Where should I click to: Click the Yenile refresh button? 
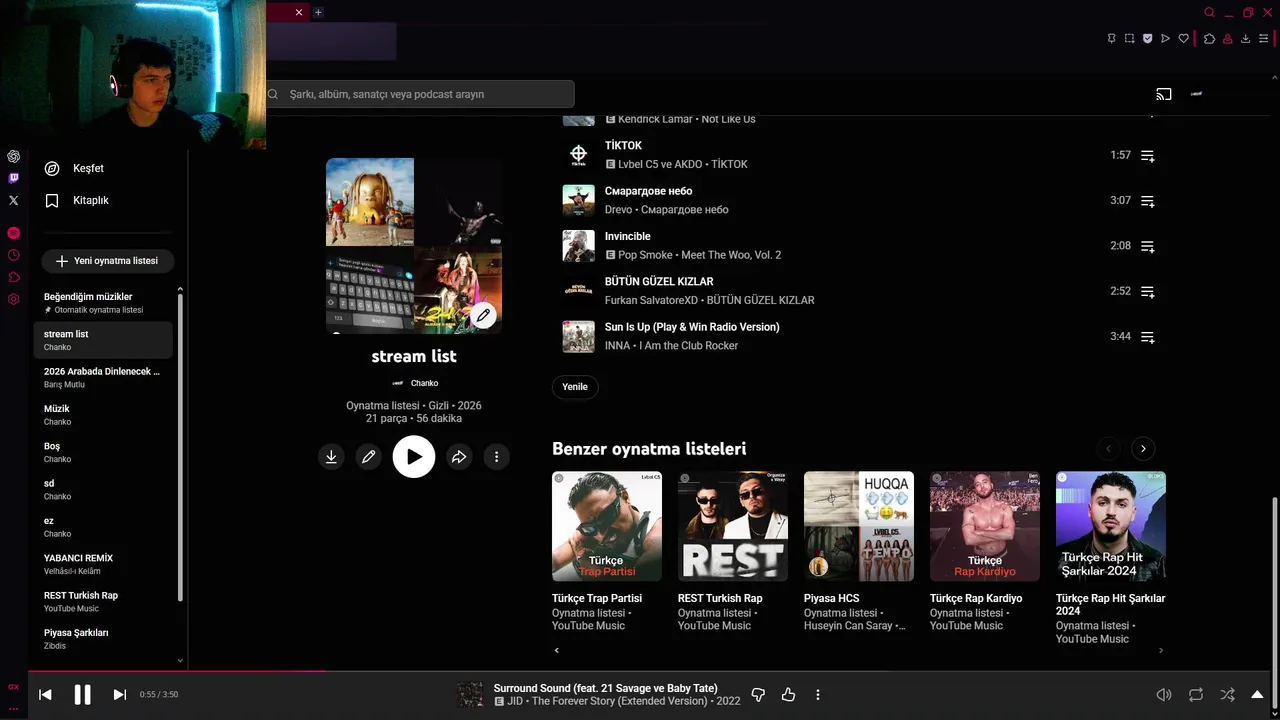coord(575,387)
